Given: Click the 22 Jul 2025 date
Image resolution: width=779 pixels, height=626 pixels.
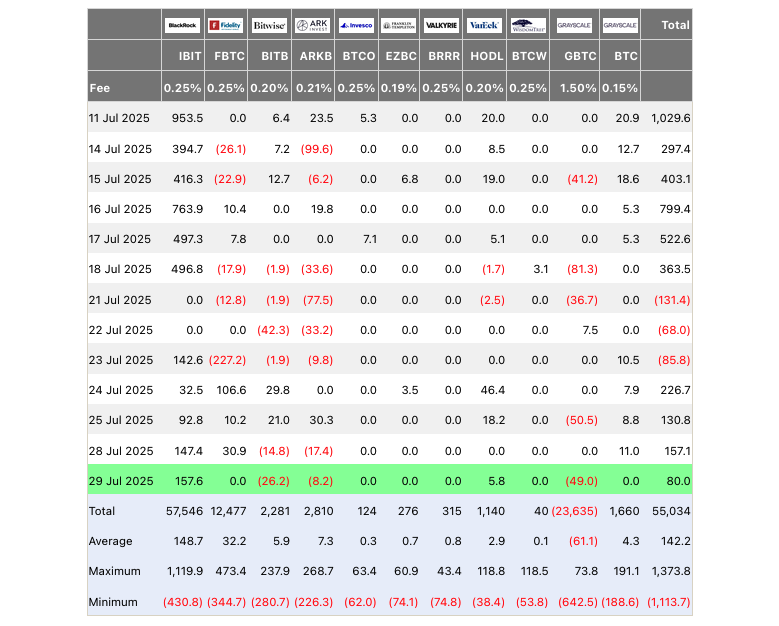Looking at the screenshot, I should [120, 330].
